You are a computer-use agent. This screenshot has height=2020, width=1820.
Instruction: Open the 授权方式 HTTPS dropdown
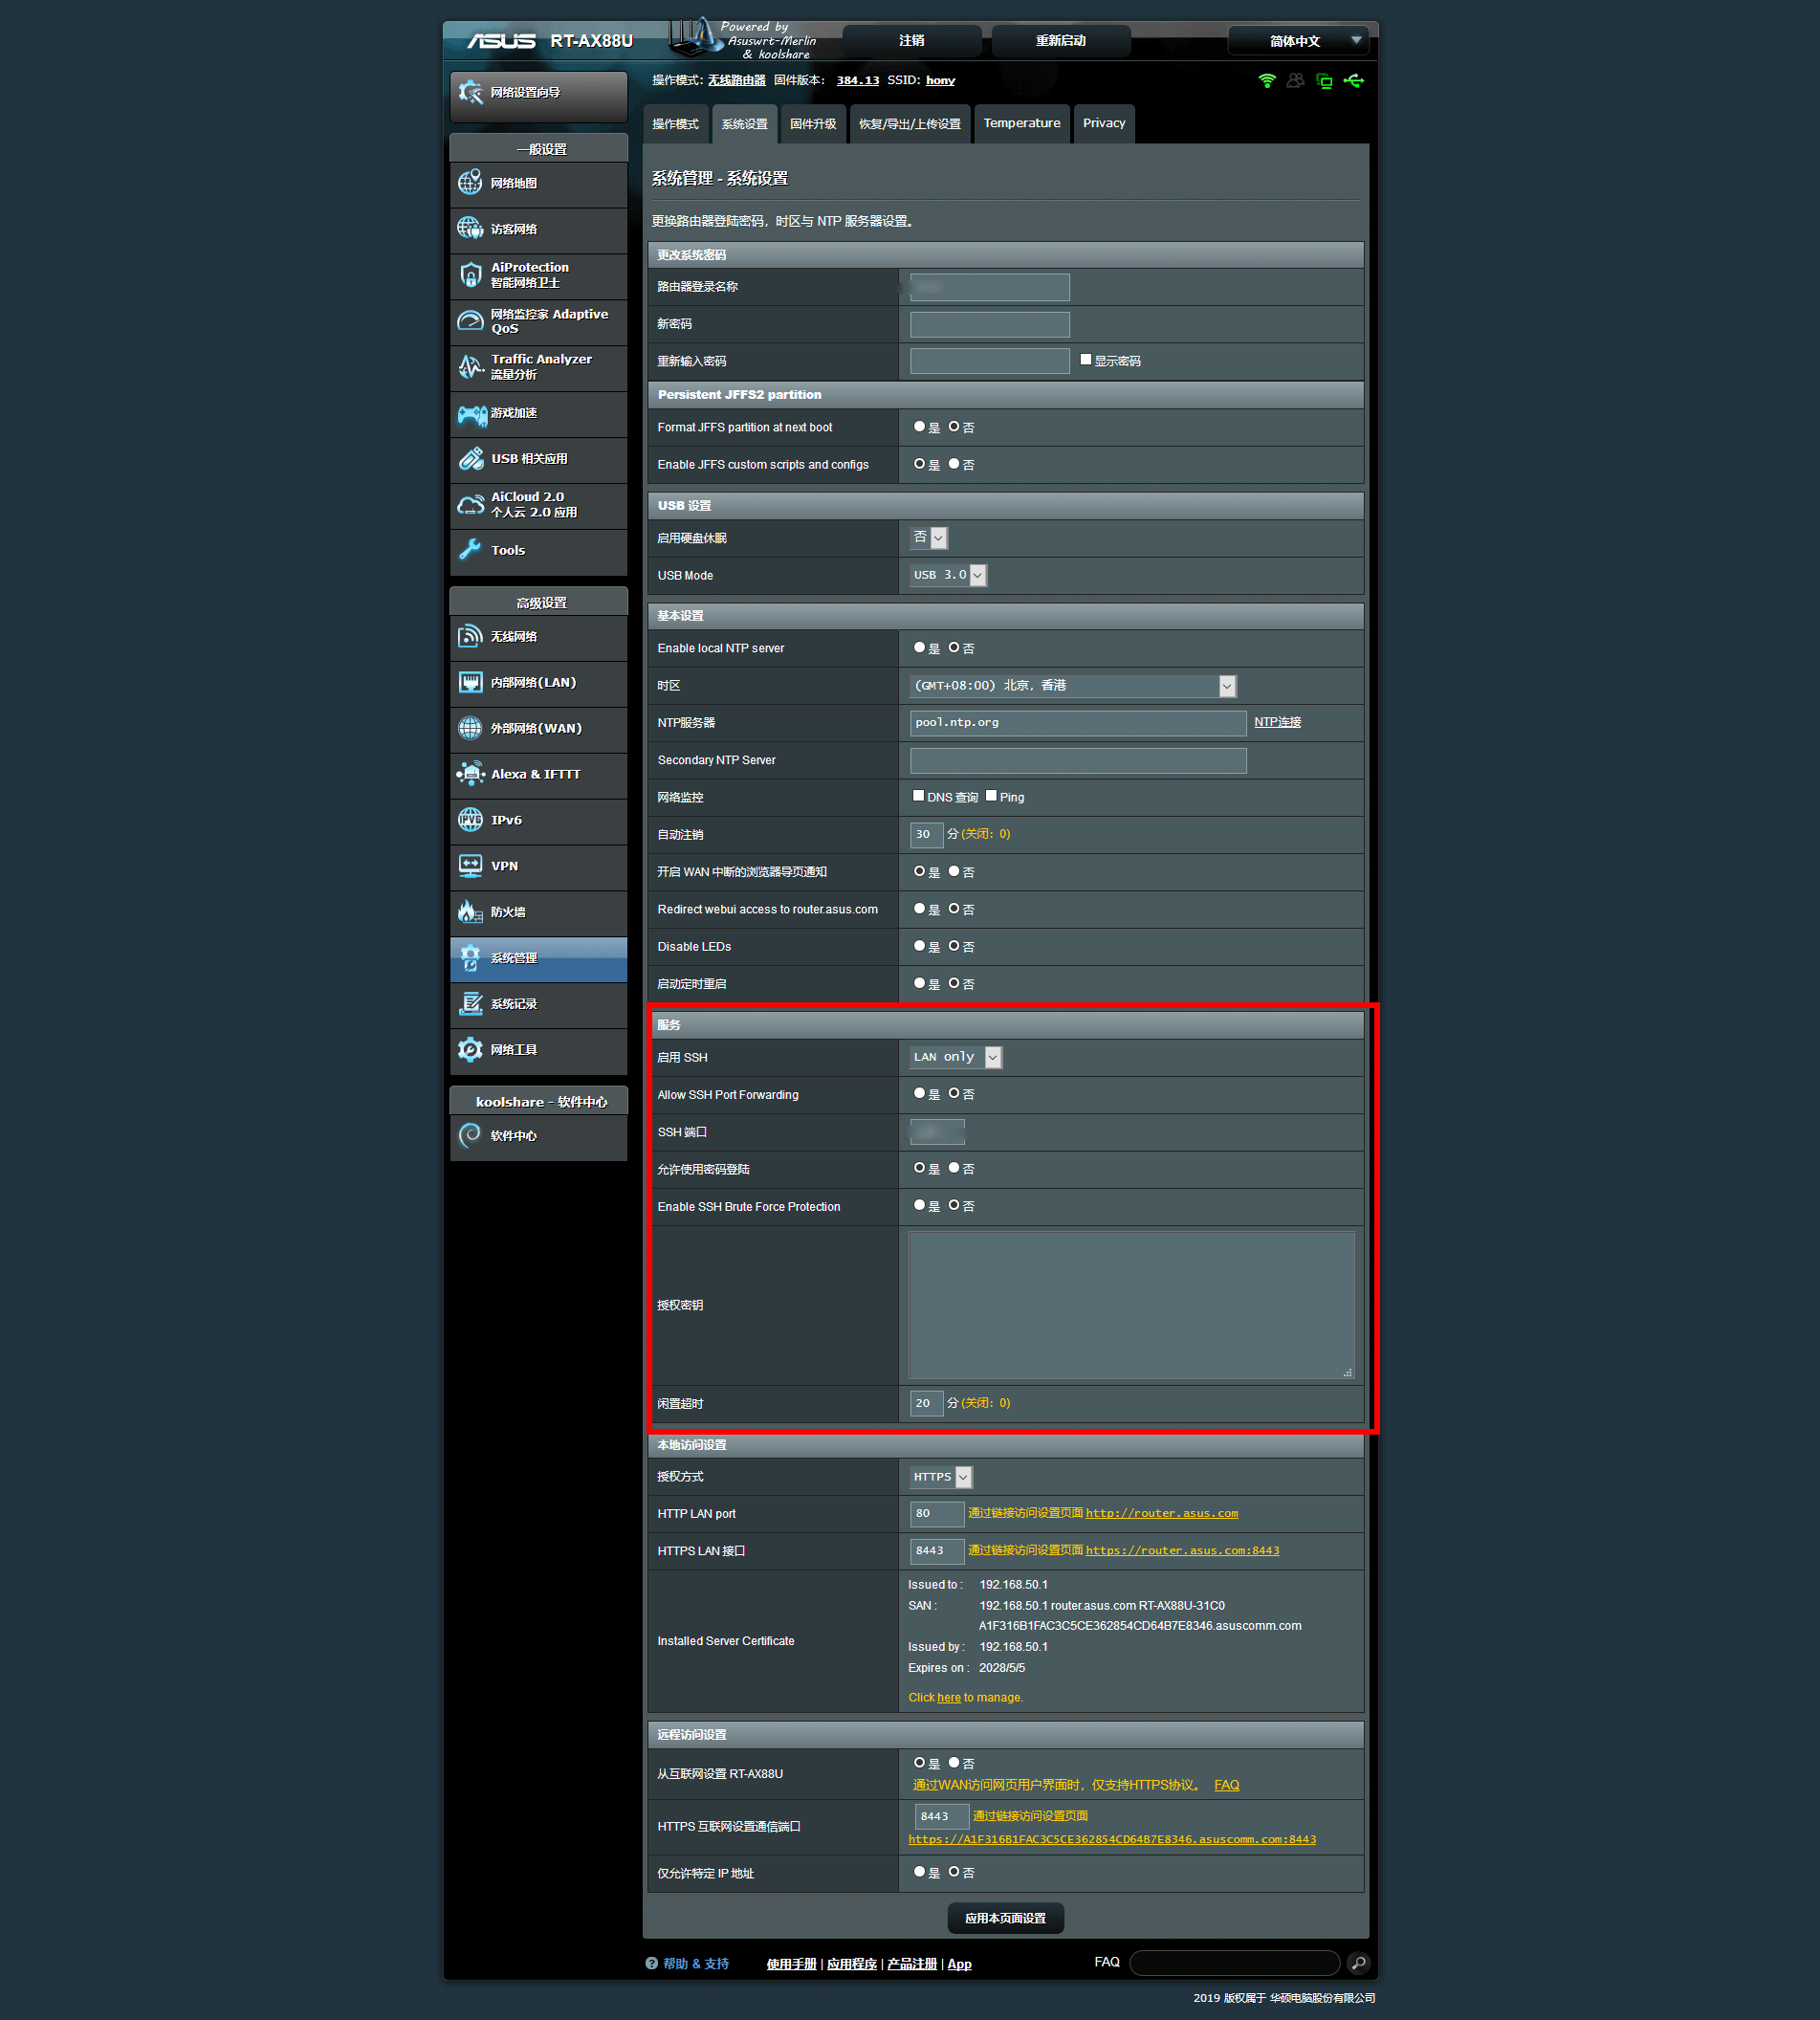click(x=941, y=1477)
